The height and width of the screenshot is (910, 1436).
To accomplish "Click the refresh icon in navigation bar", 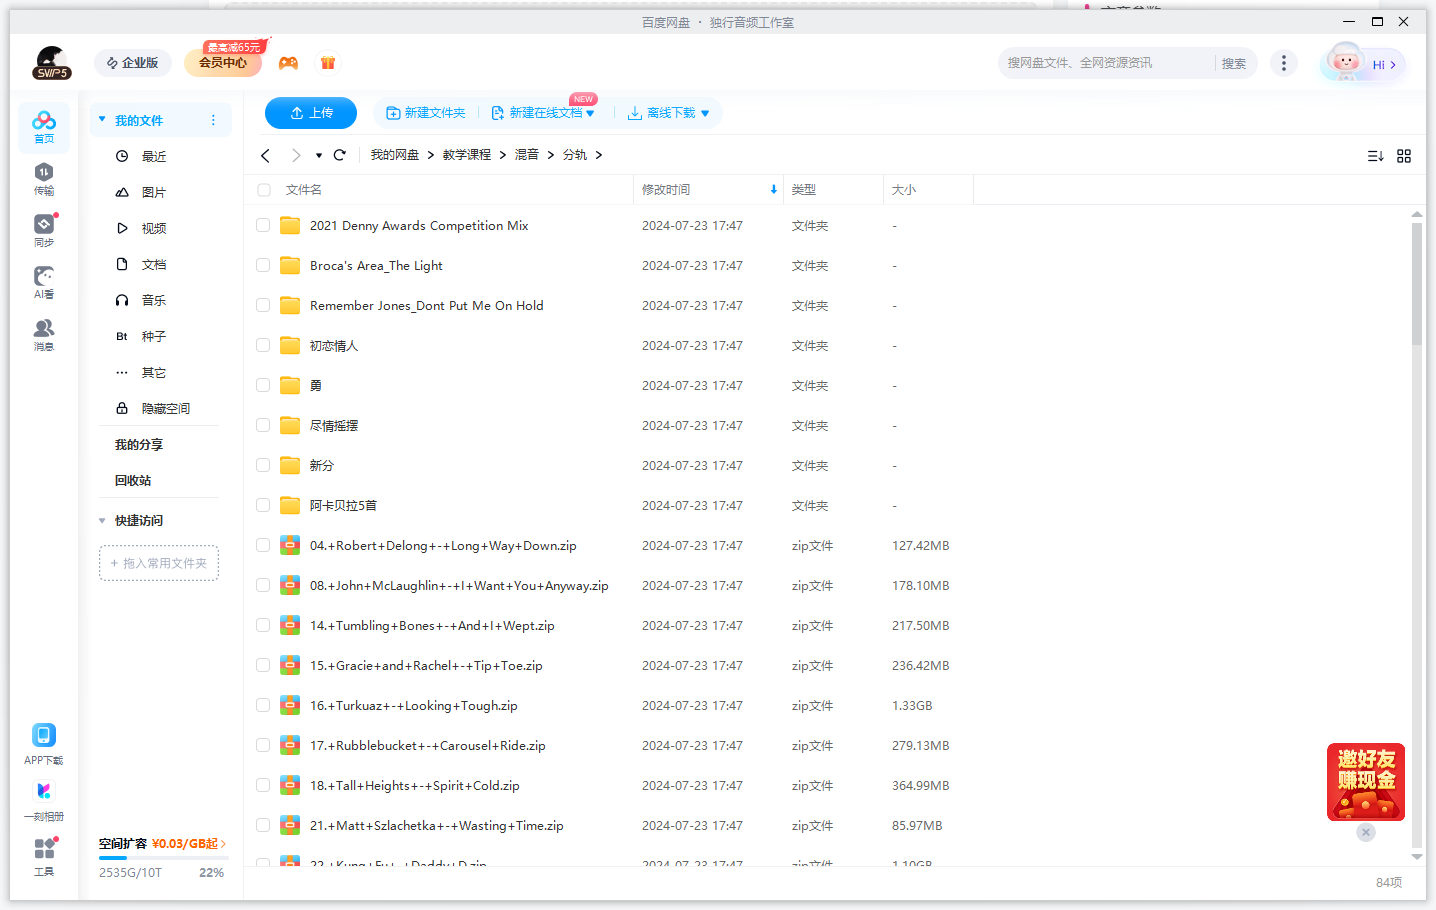I will click(x=340, y=155).
